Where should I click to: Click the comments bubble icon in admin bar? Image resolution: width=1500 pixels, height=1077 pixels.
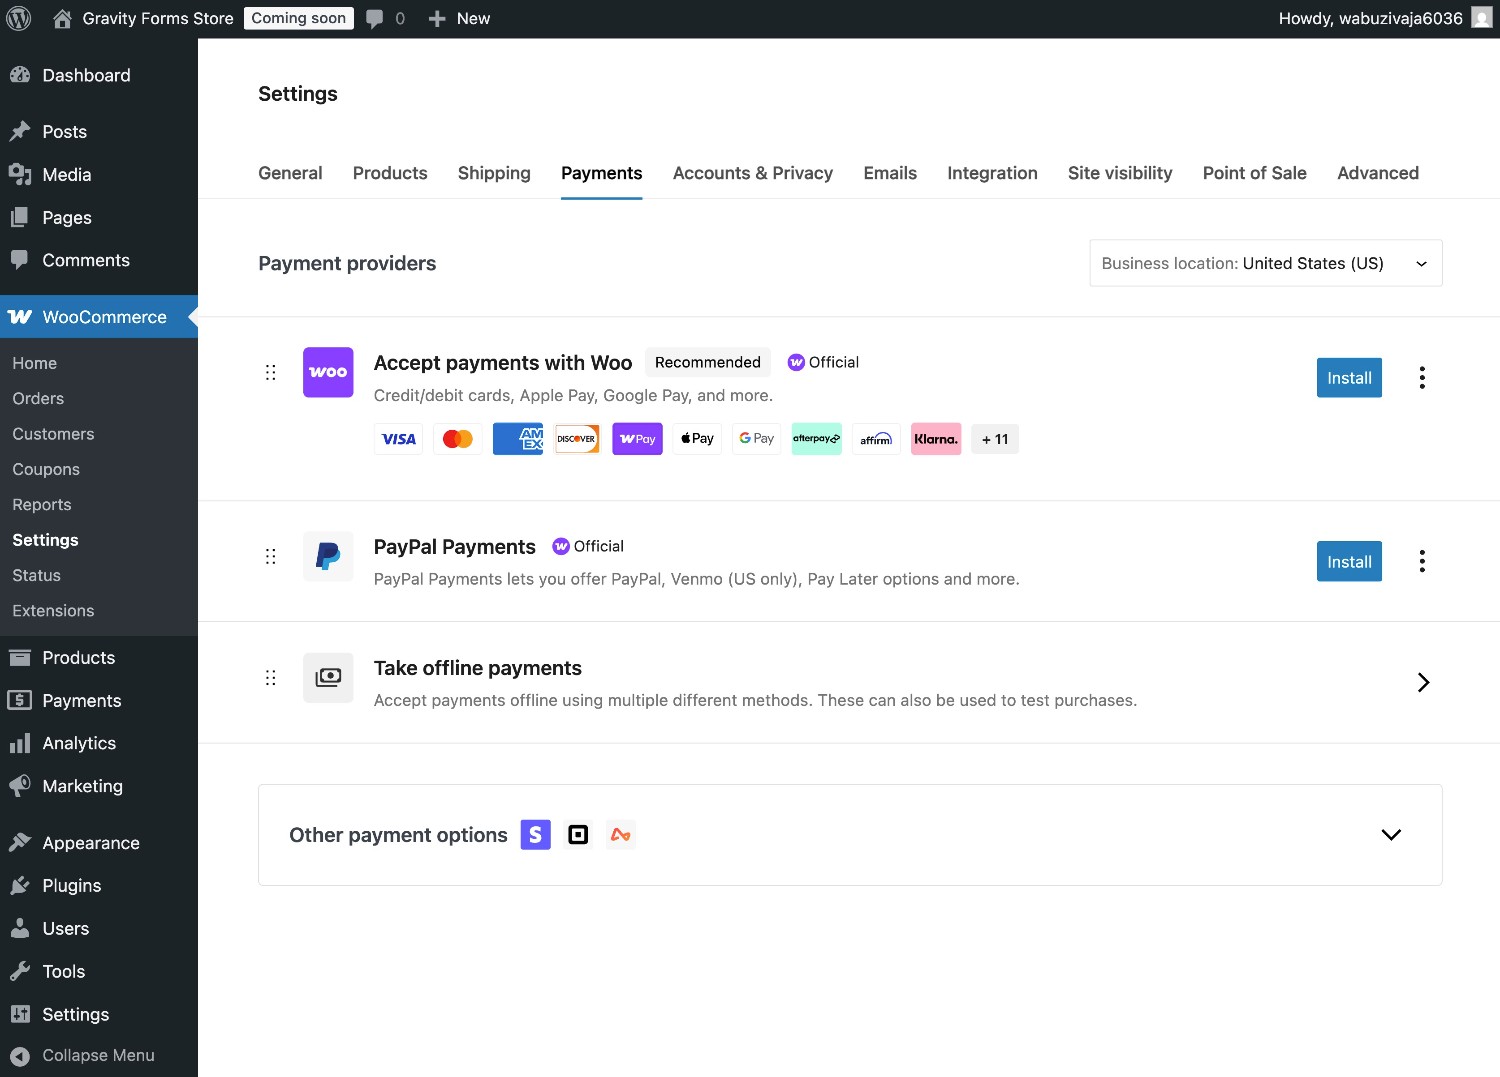click(x=375, y=19)
